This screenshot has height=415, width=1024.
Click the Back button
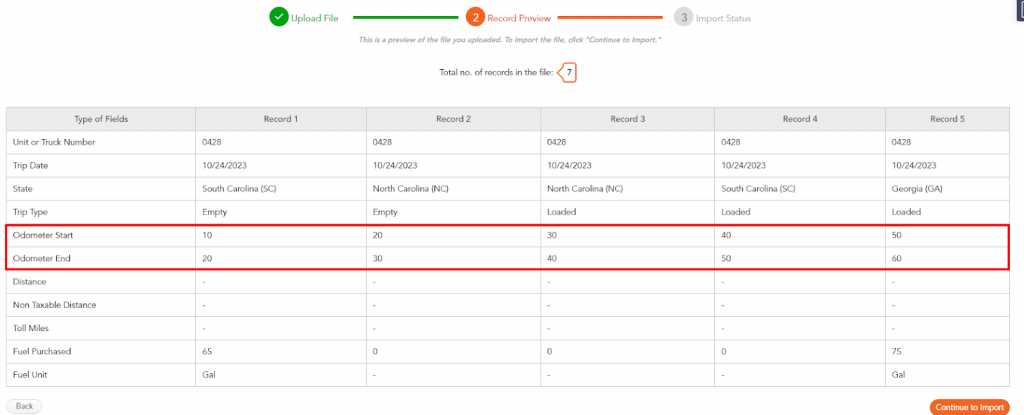[24, 406]
